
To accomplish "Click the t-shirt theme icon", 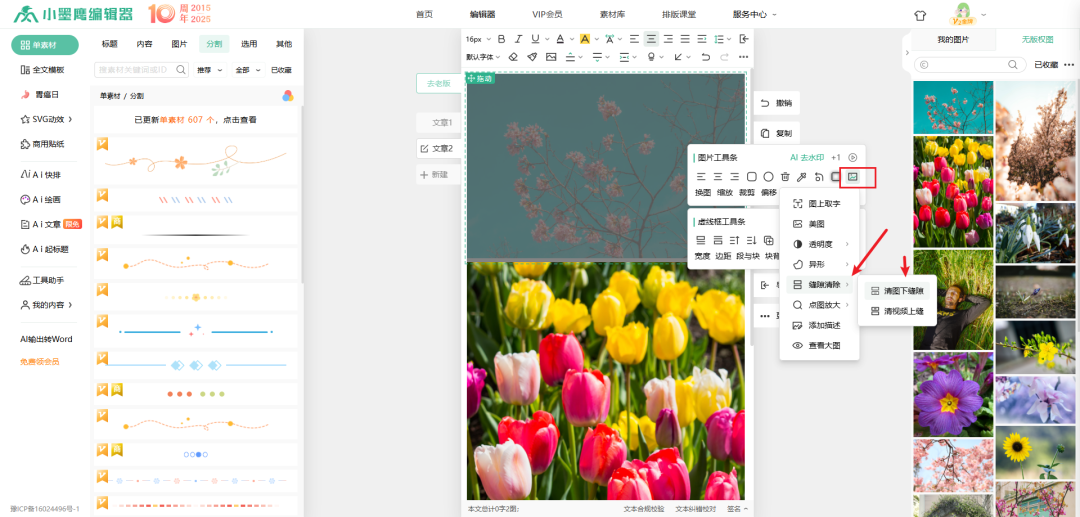I will 920,14.
